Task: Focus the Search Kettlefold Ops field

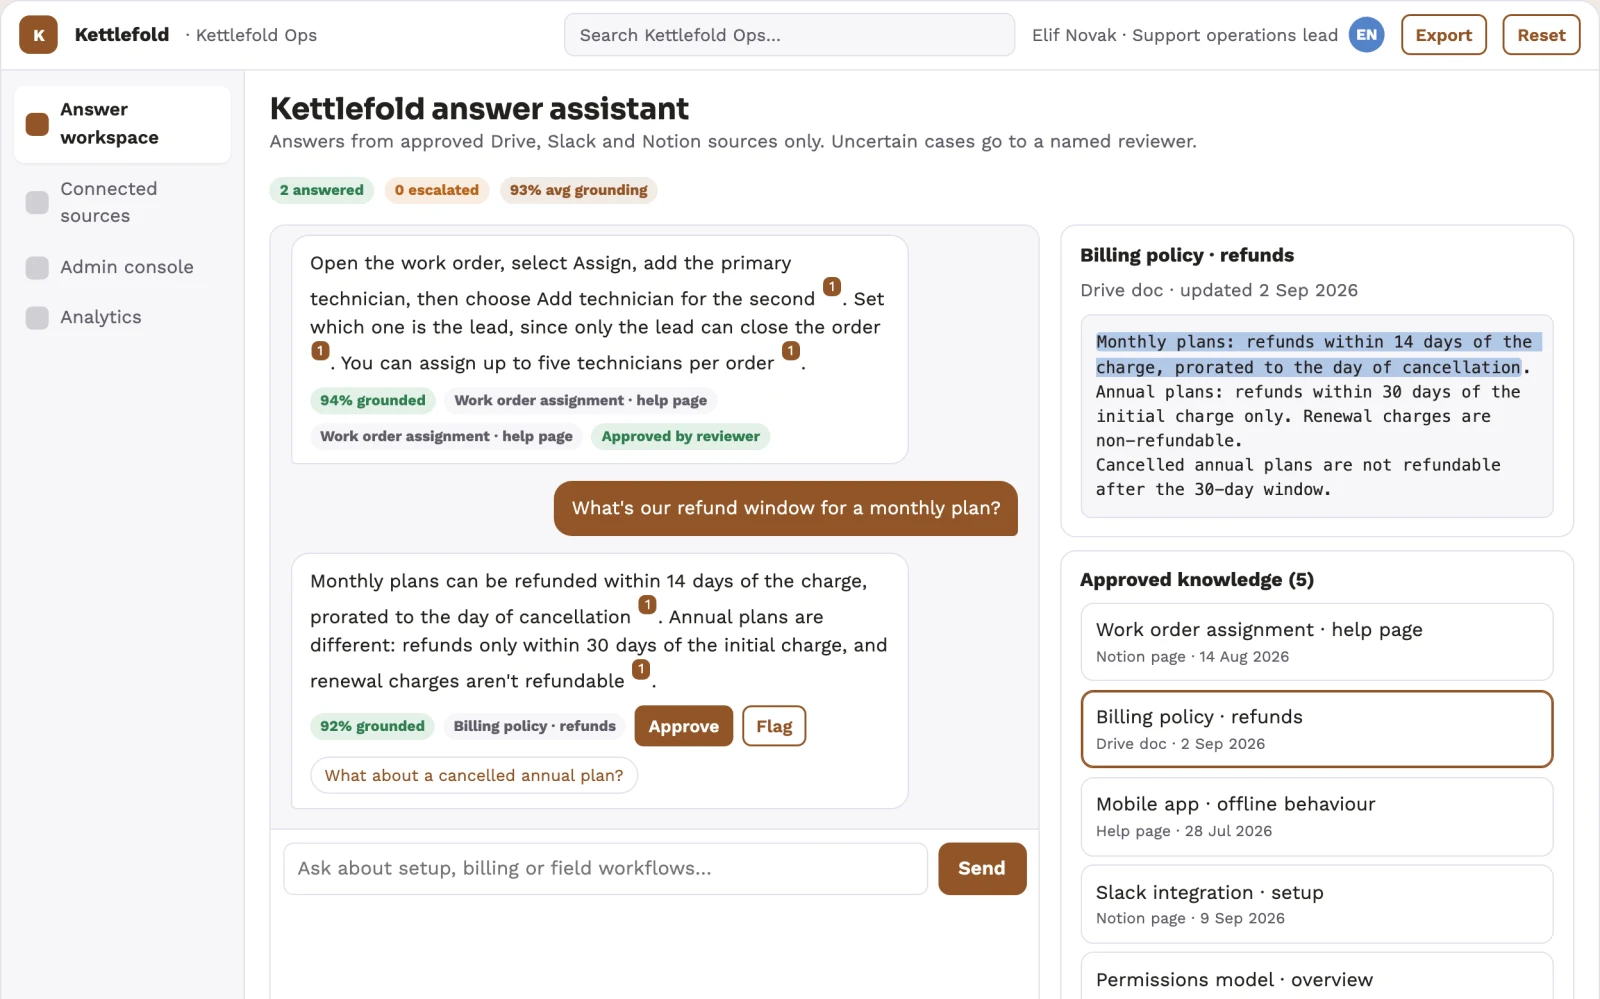Action: click(x=789, y=35)
